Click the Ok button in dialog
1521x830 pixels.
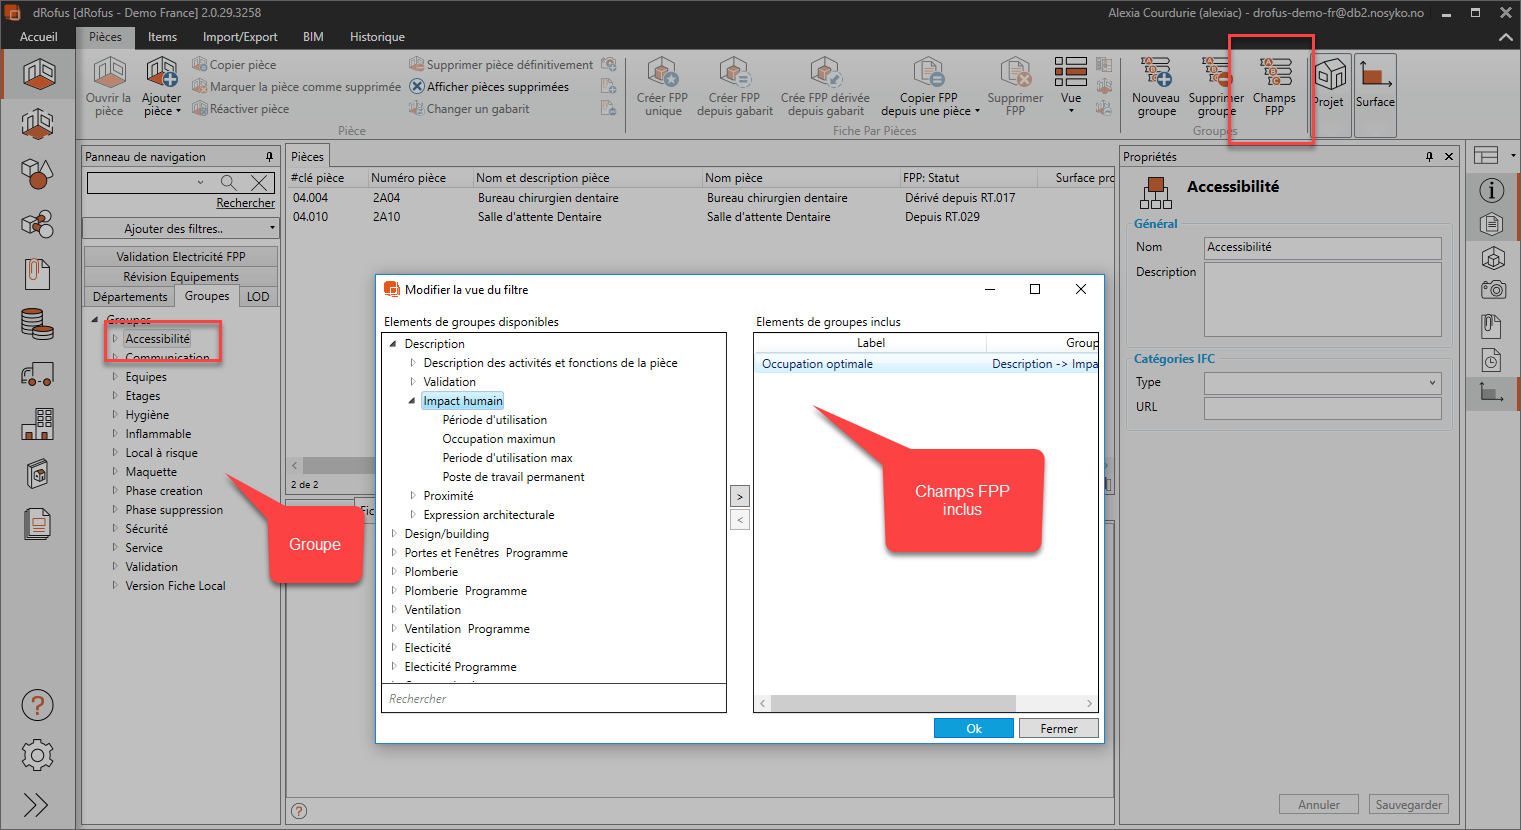coord(973,729)
